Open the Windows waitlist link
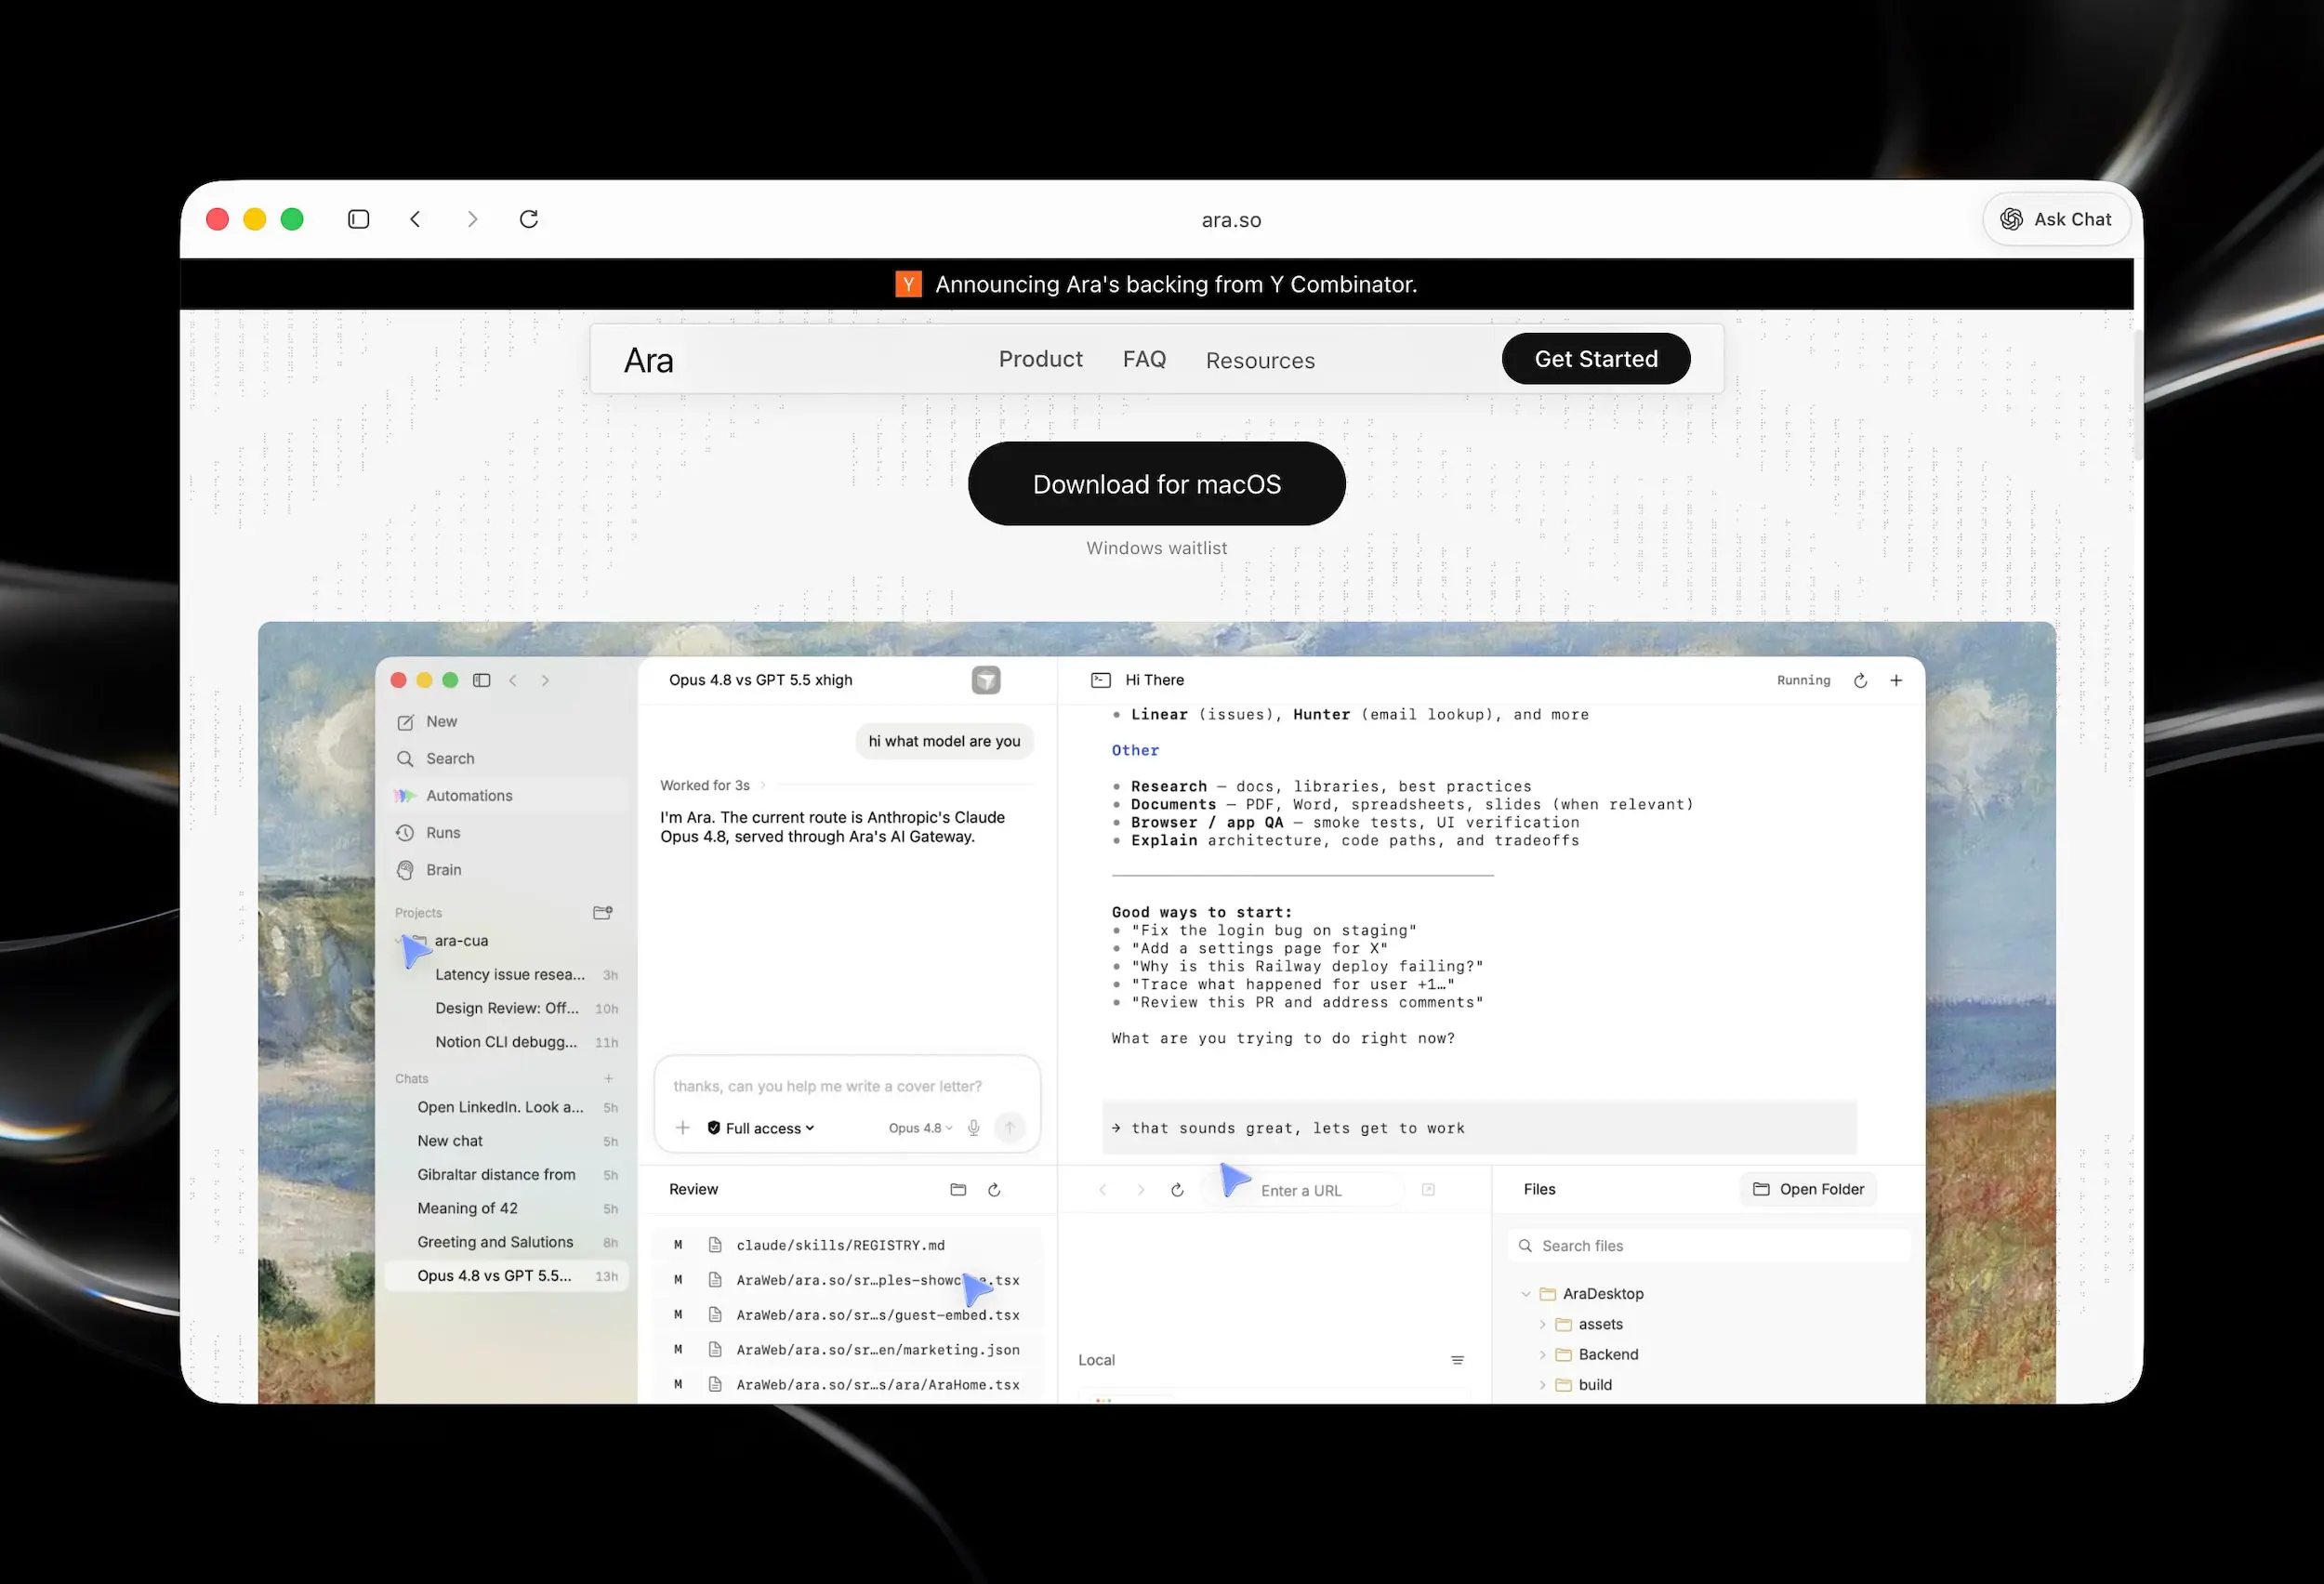 (1157, 548)
